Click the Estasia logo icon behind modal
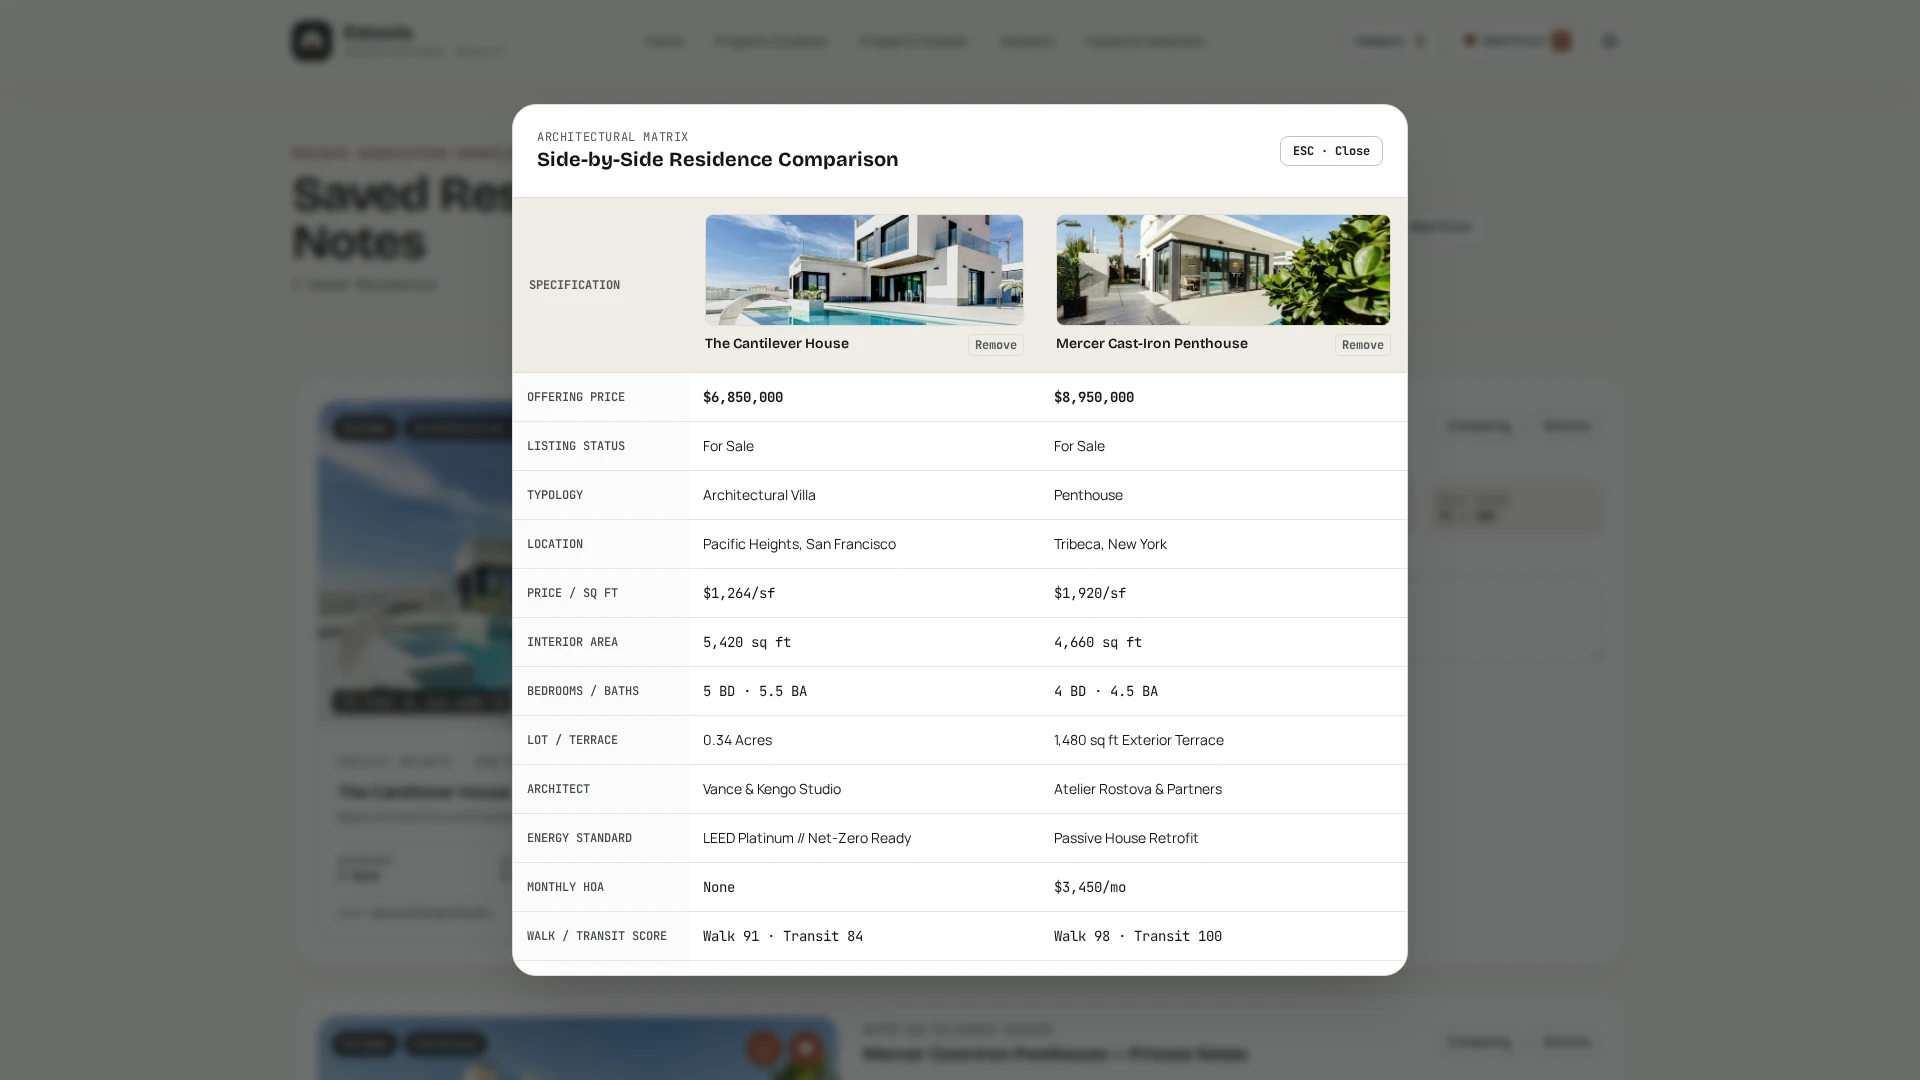Image resolution: width=1920 pixels, height=1080 pixels. click(312, 41)
